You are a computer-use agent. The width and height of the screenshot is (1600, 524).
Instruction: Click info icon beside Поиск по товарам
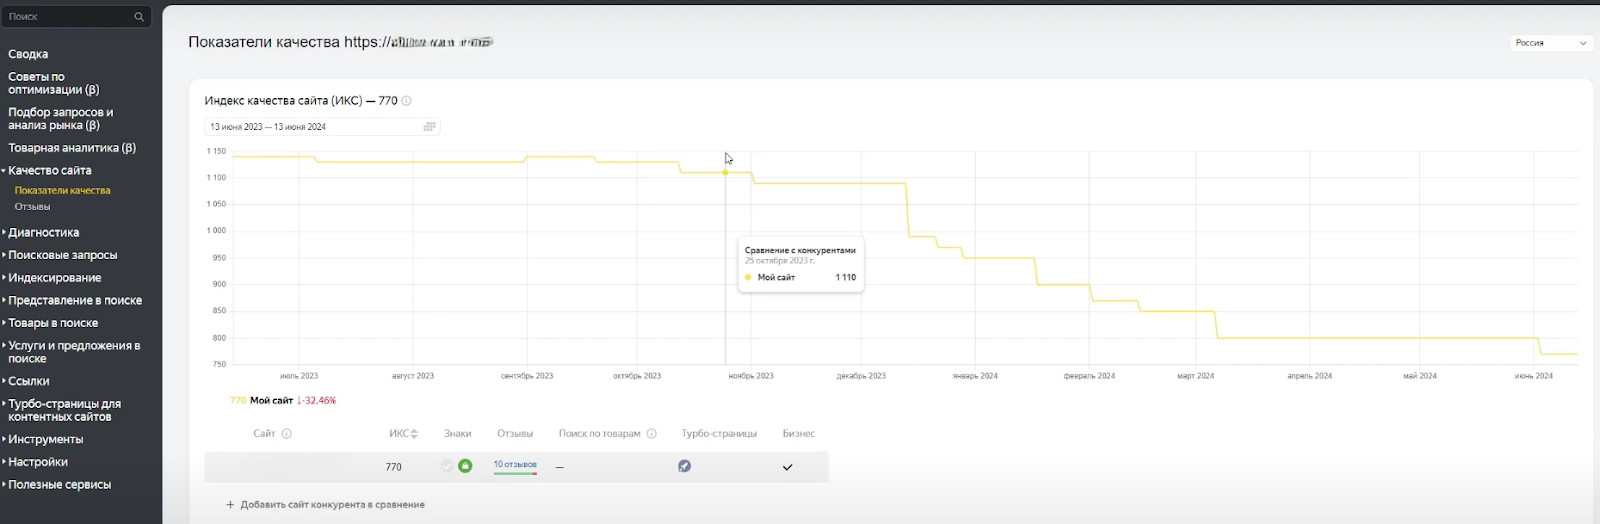652,434
